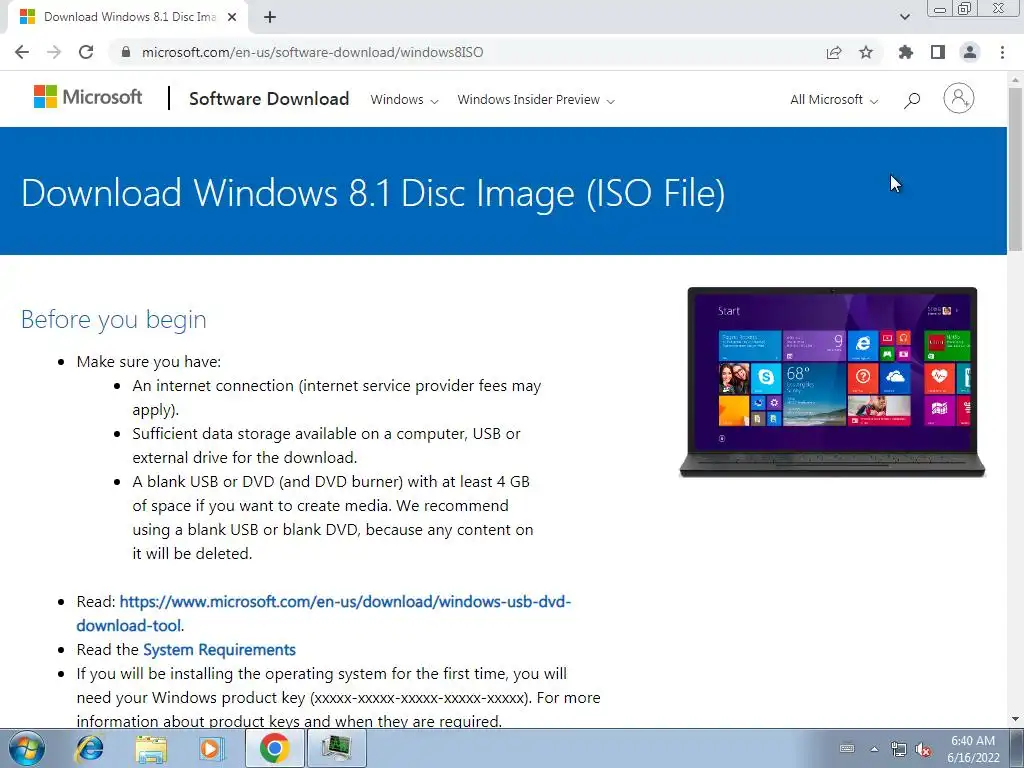Open the taskbar clock and date
This screenshot has height=768, width=1024.
point(973,749)
